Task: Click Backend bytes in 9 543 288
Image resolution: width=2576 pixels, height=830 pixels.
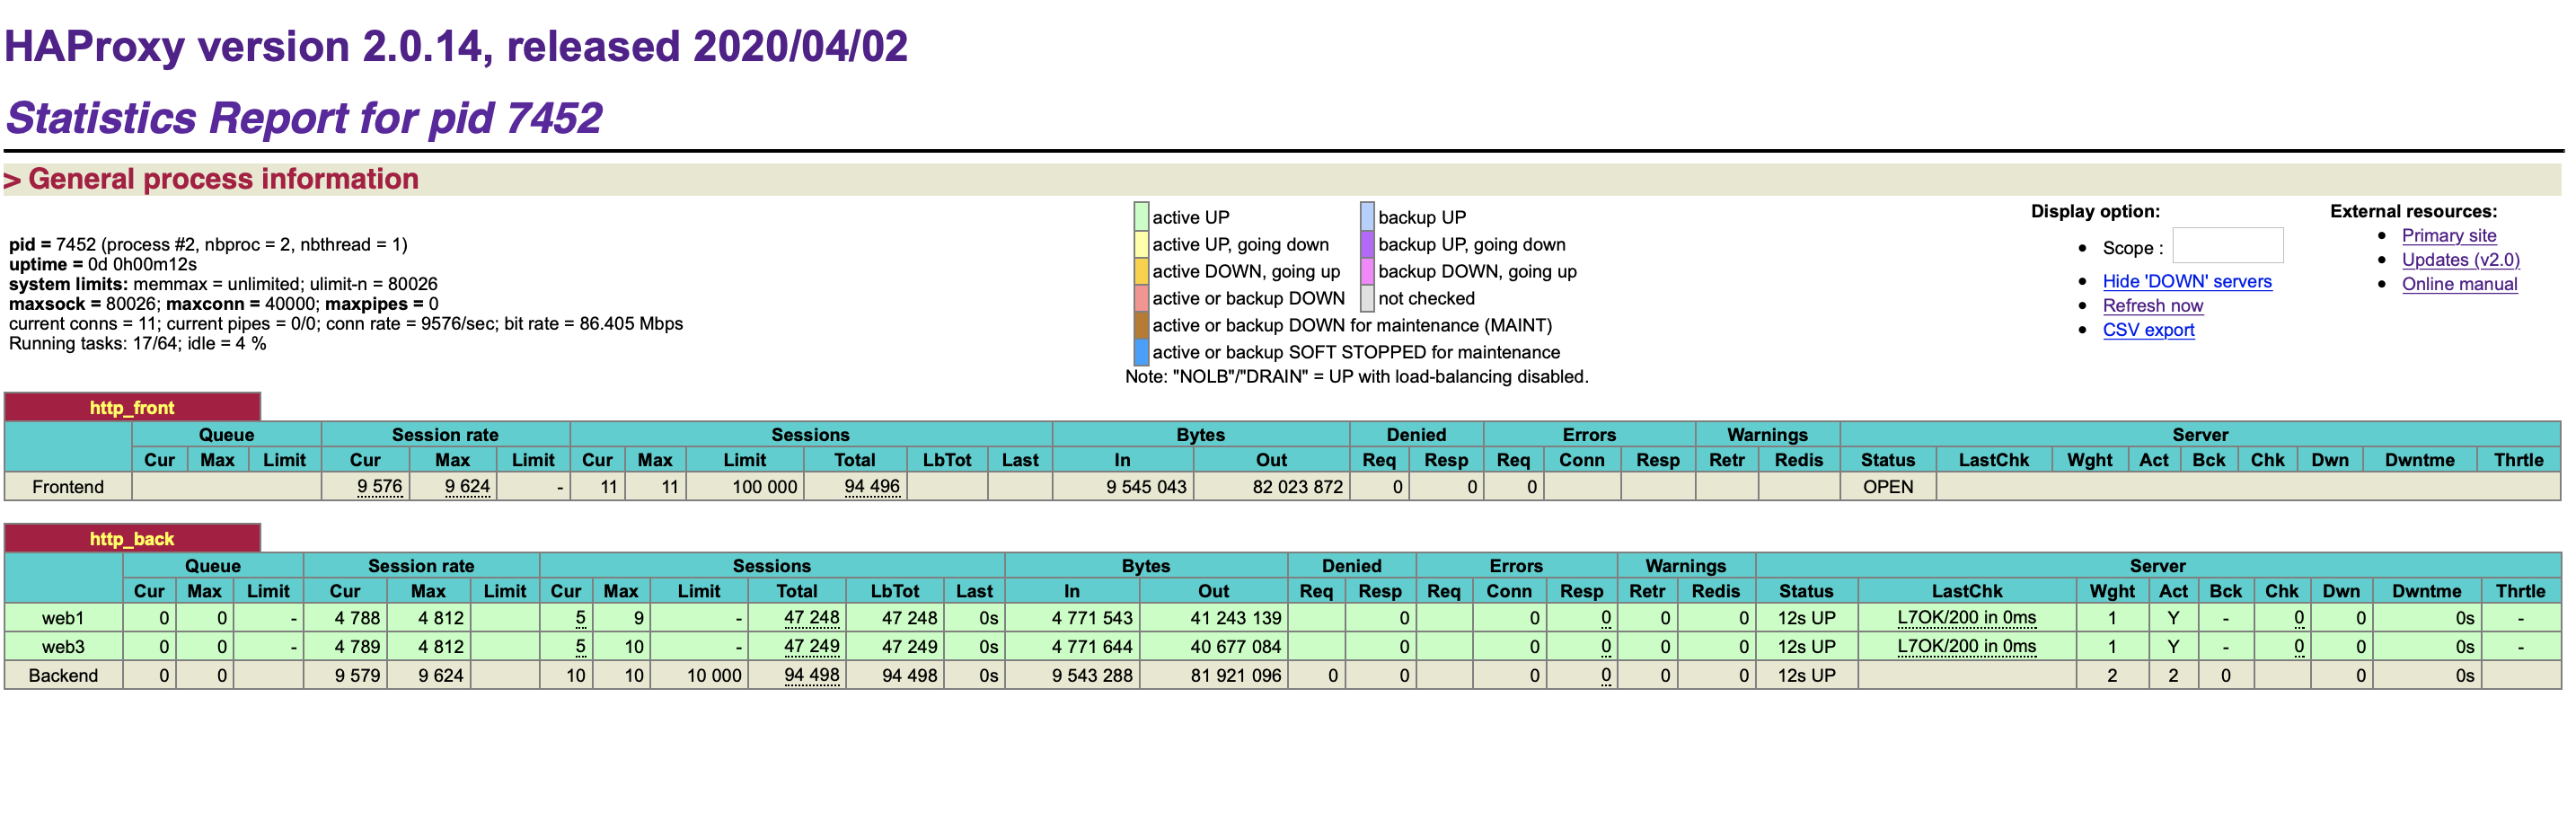Action: coord(1092,676)
